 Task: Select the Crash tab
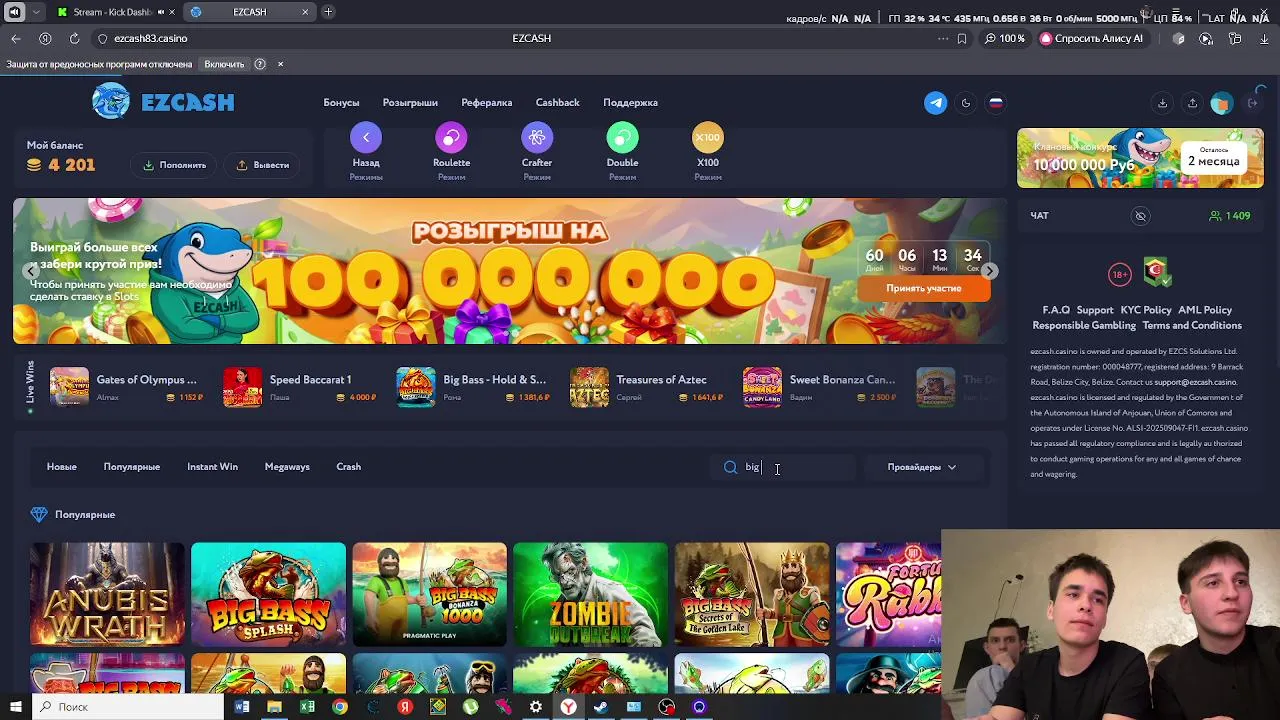point(348,467)
